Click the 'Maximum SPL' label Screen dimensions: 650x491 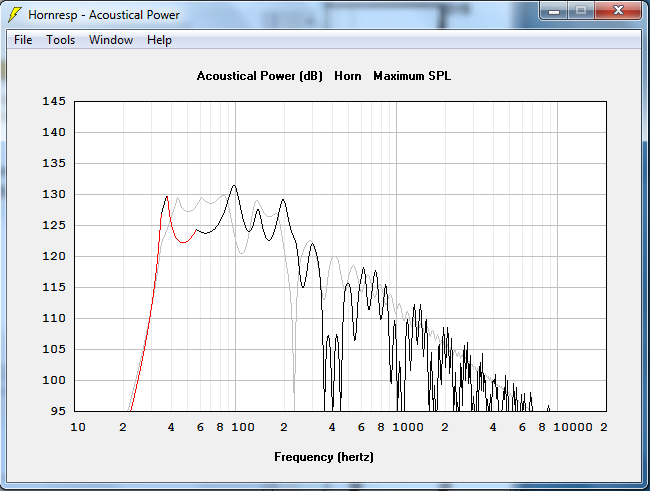(x=412, y=76)
